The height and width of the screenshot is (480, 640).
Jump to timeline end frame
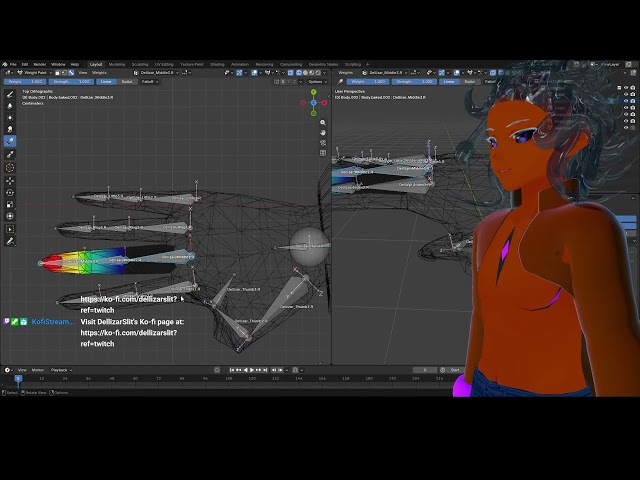click(x=265, y=370)
